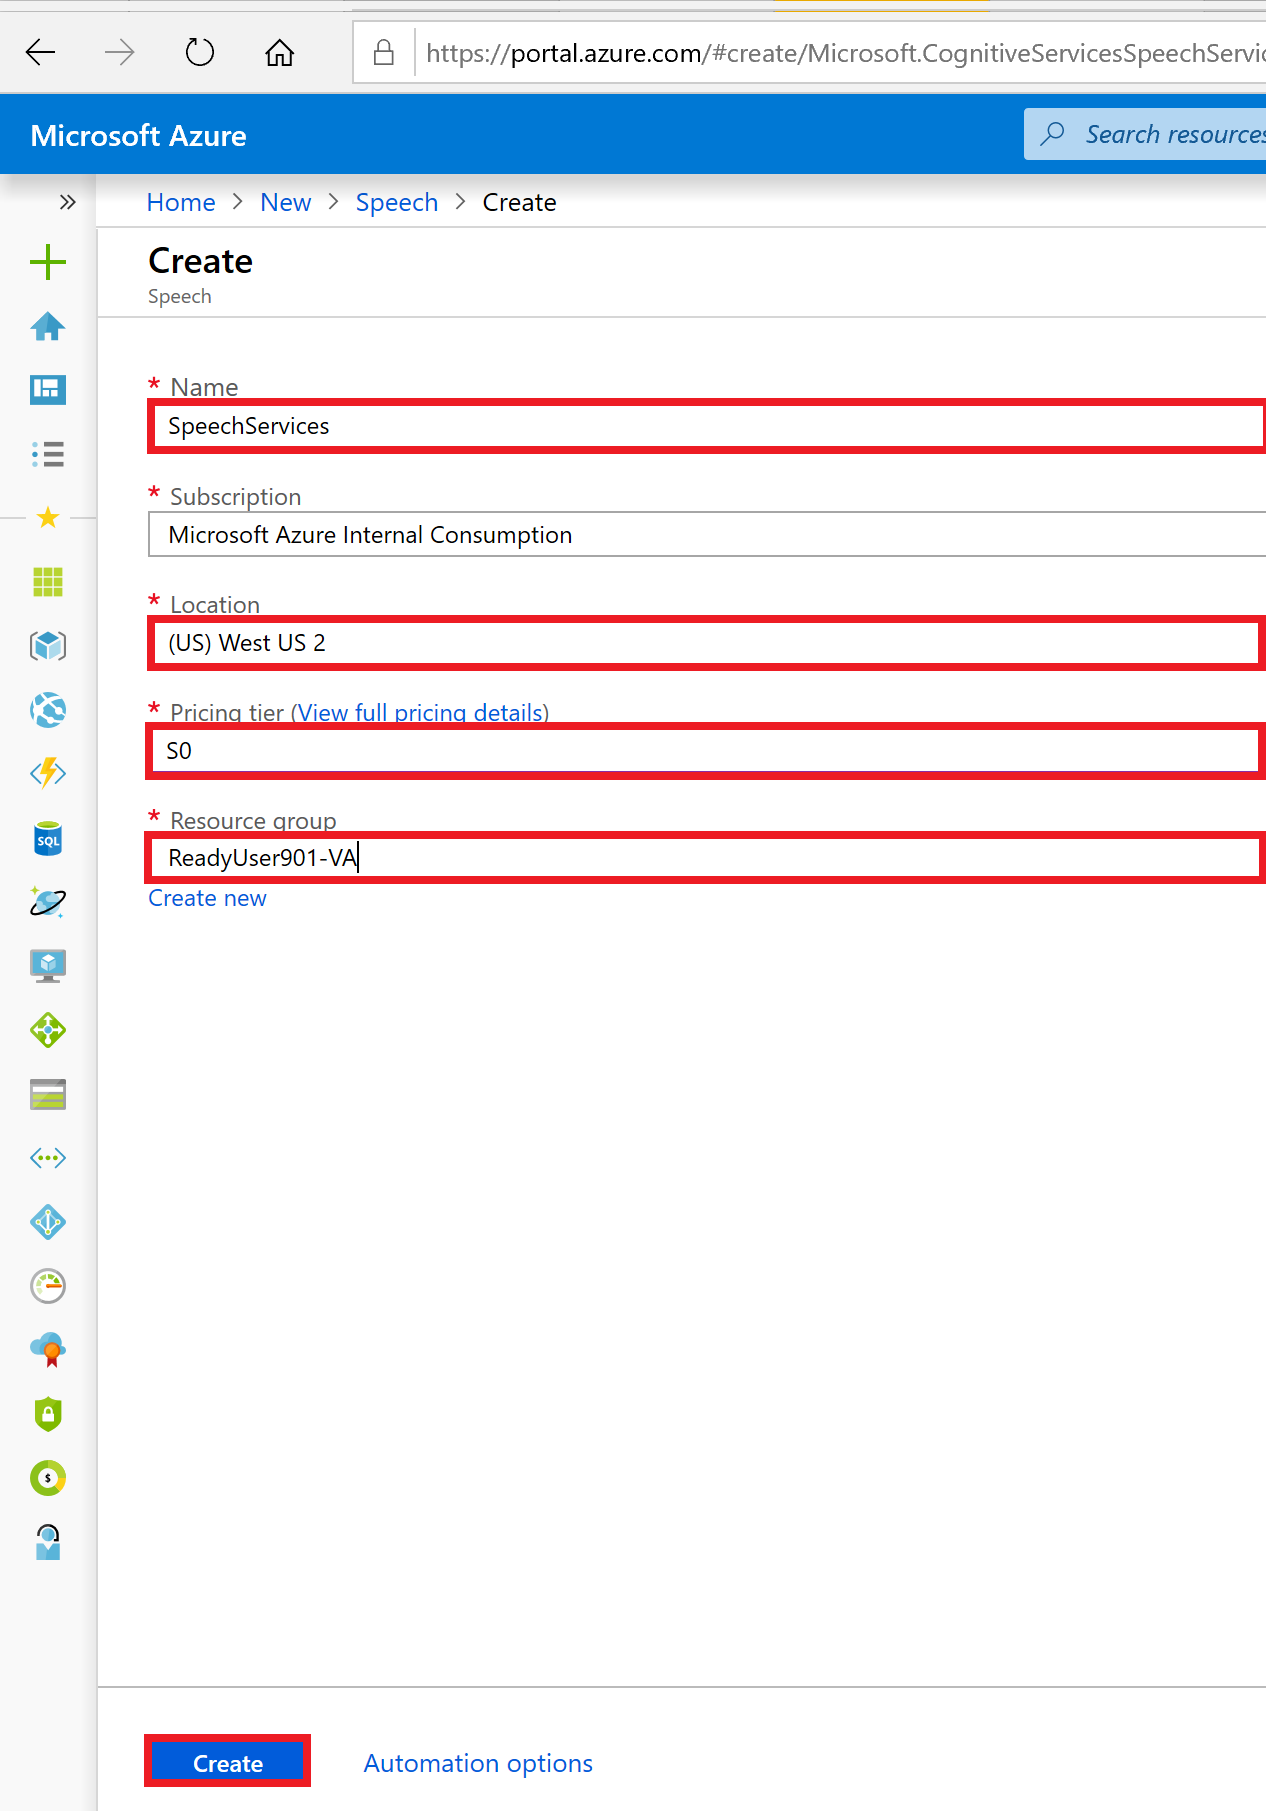Reload the page with the refresh icon

(x=200, y=52)
